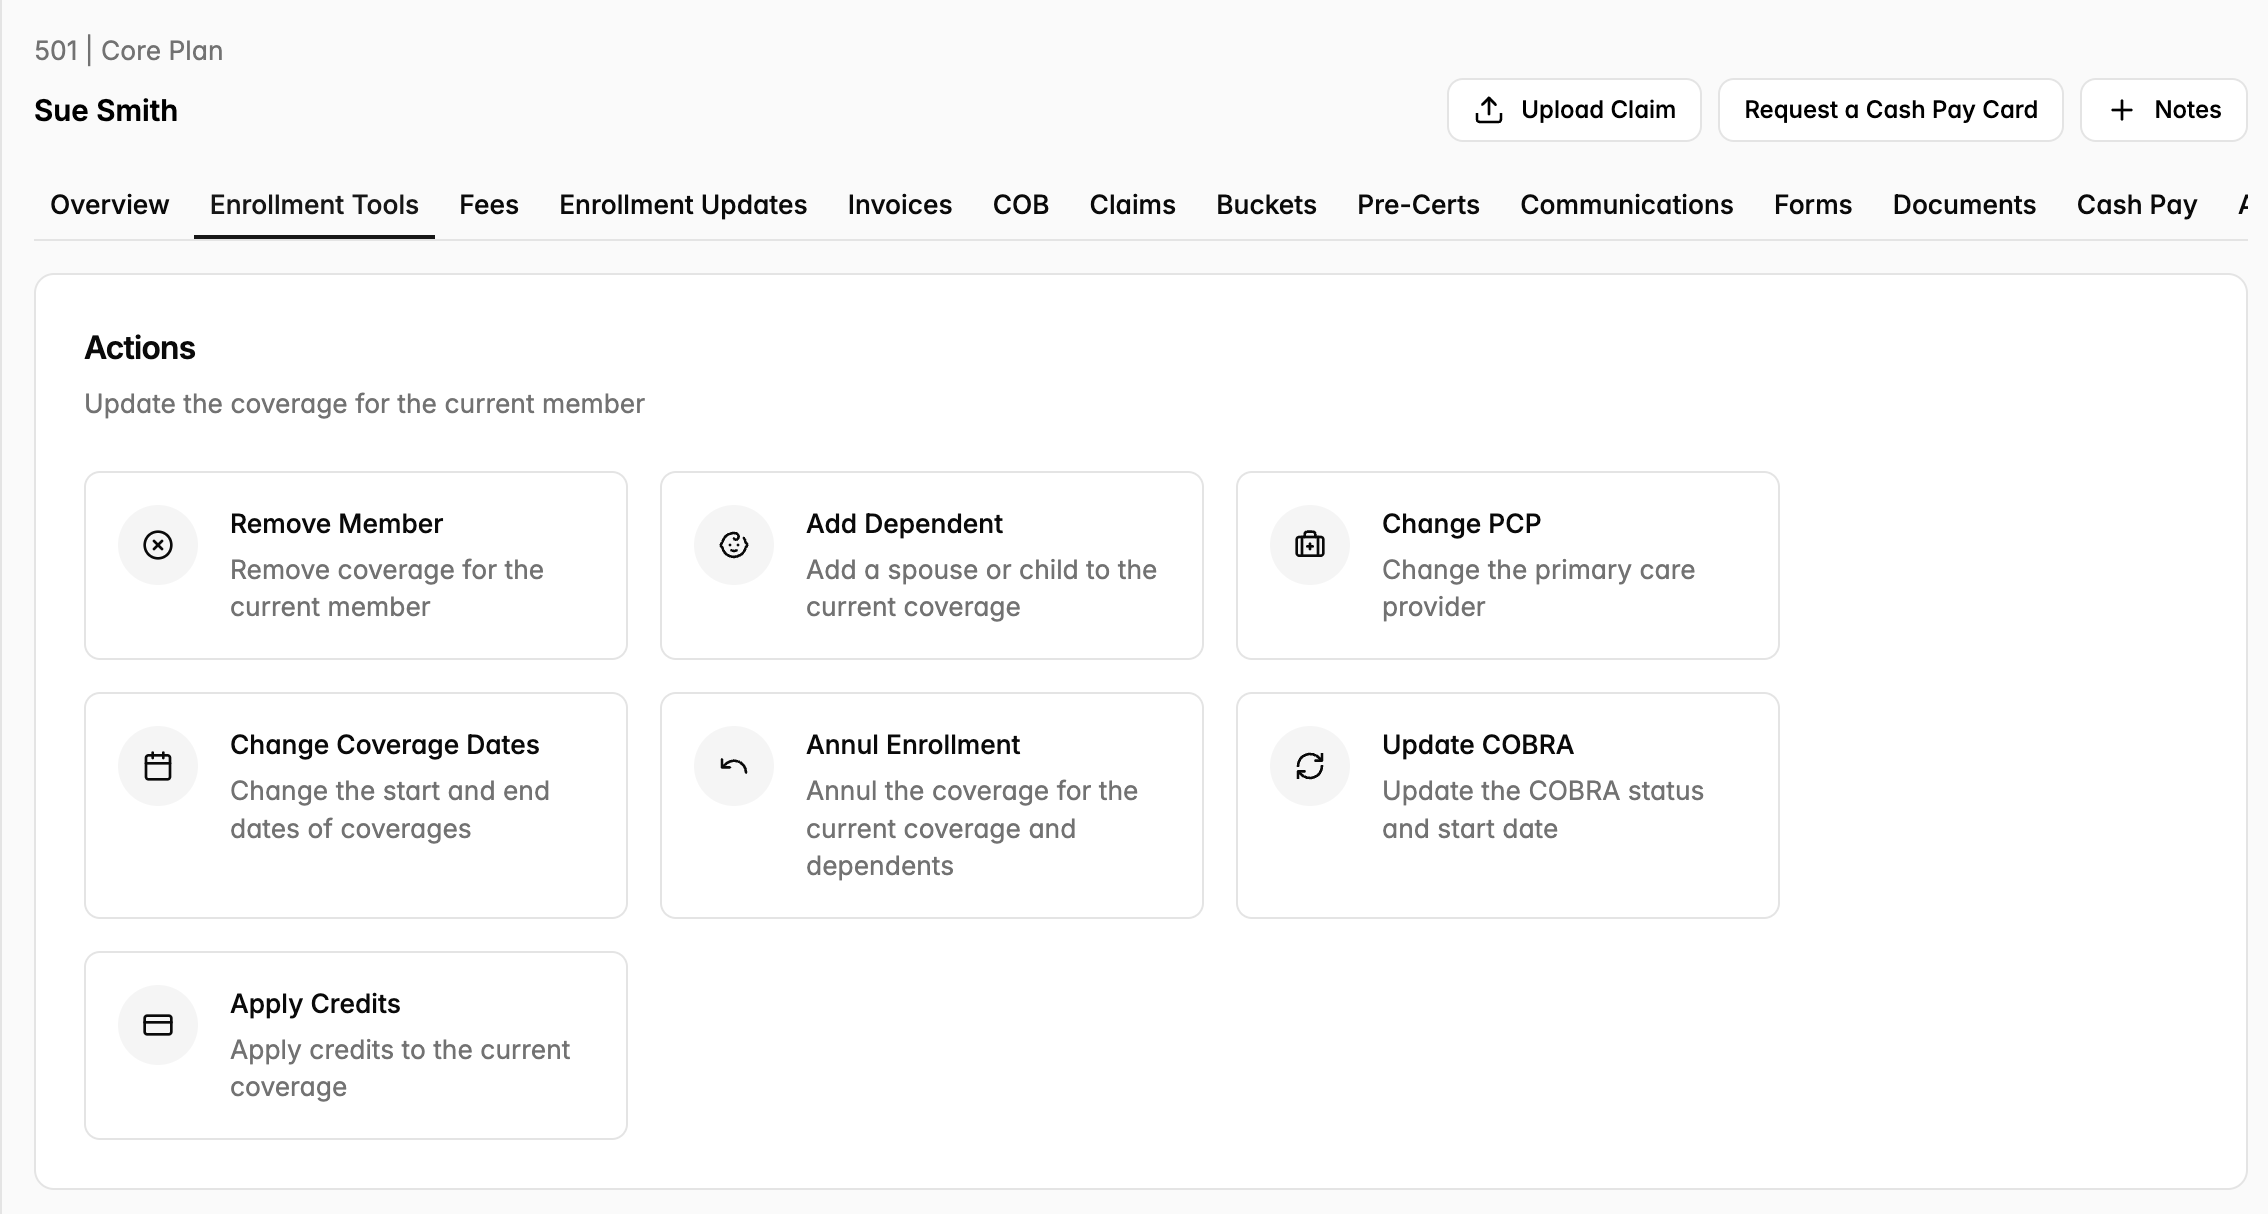Go to the COB tab
This screenshot has width=2268, height=1214.
coord(1021,205)
